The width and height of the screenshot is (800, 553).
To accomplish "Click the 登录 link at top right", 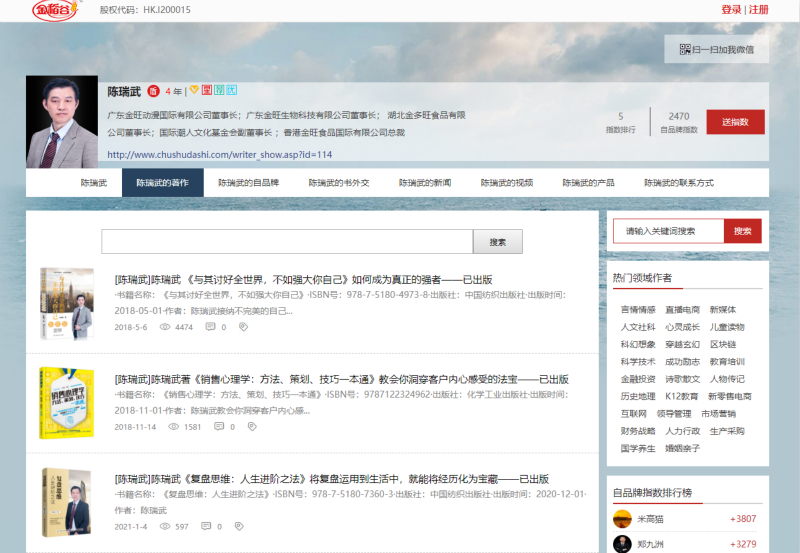I will point(731,10).
